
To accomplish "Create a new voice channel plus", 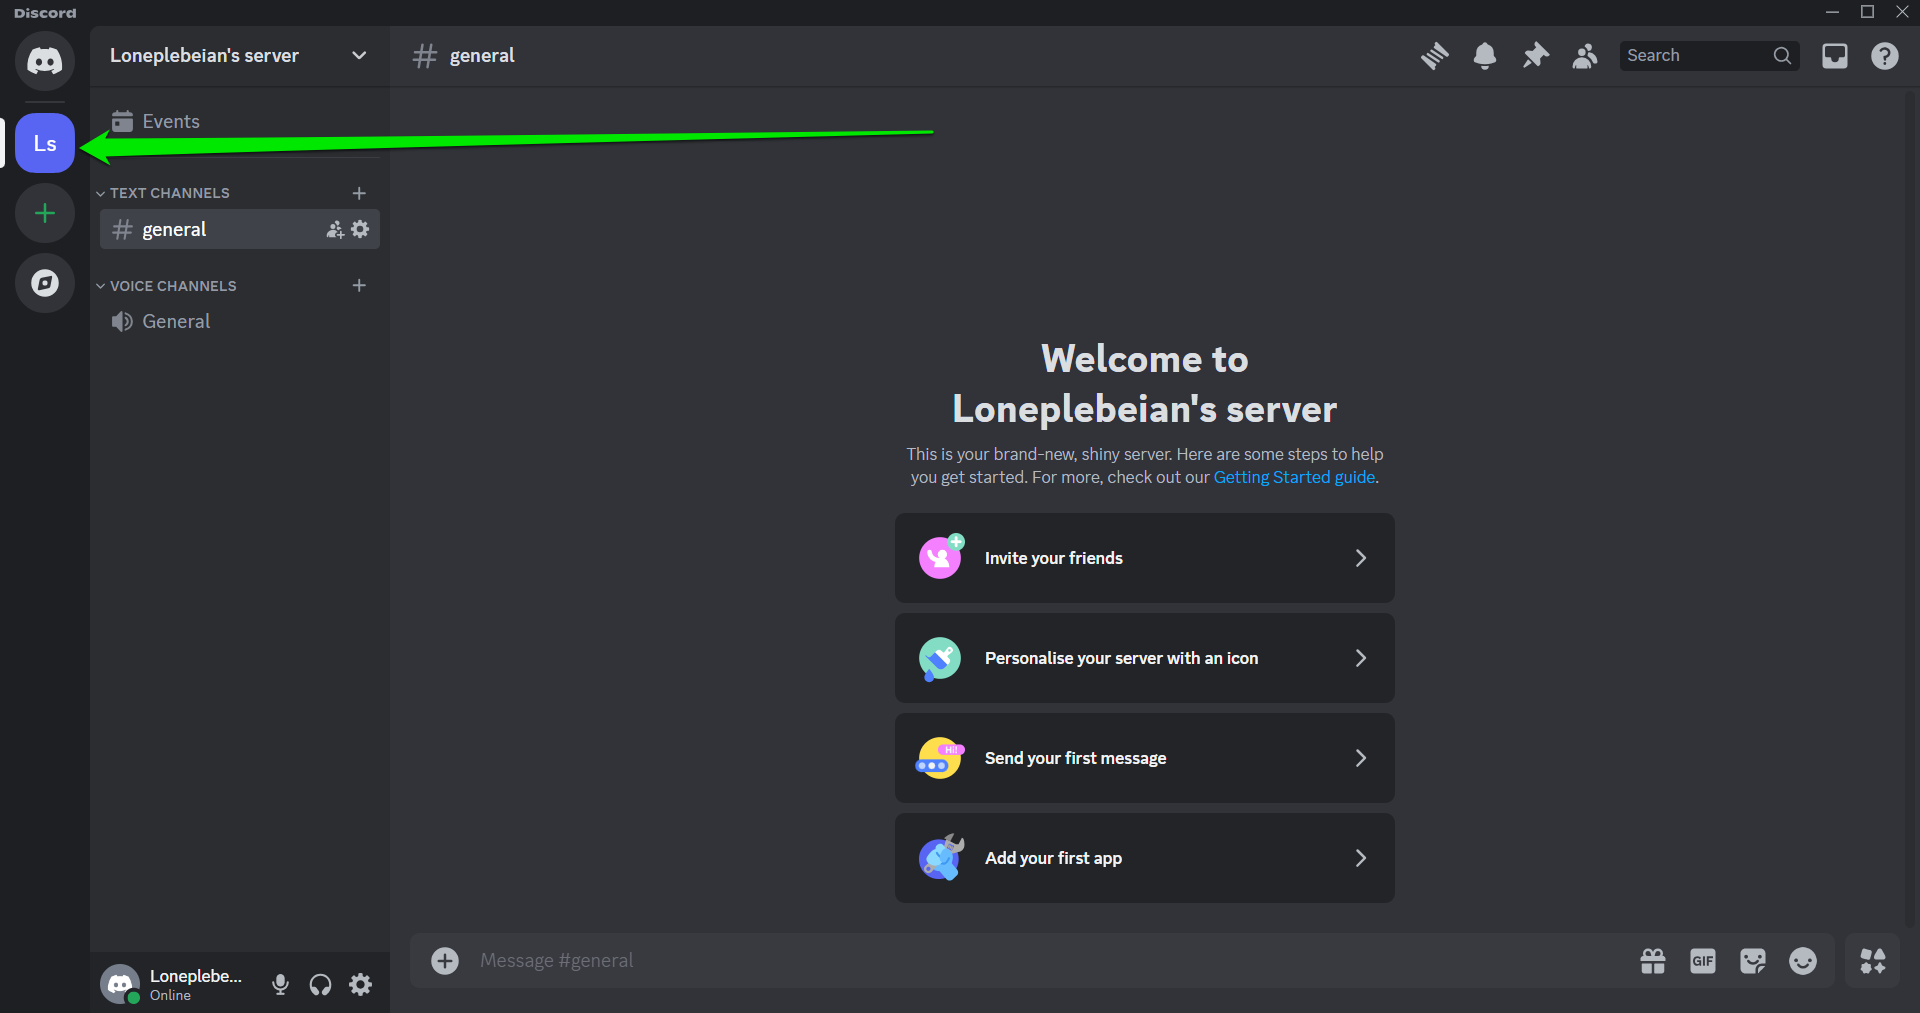I will (x=359, y=286).
